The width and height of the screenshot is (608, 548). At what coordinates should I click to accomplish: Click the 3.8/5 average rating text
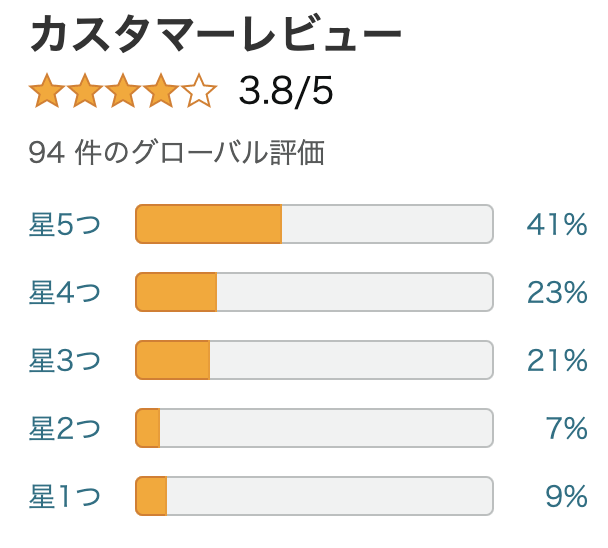tap(286, 91)
